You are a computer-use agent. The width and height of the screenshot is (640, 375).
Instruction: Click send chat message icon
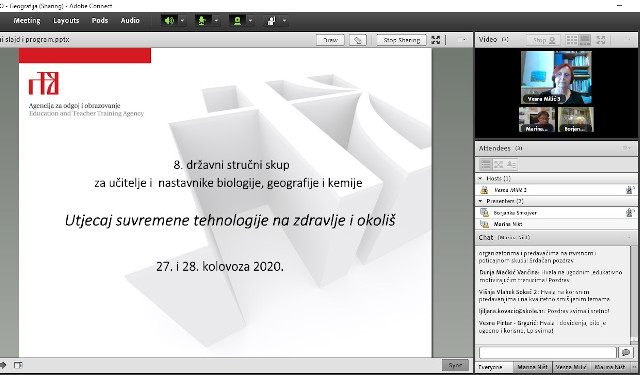pos(625,352)
